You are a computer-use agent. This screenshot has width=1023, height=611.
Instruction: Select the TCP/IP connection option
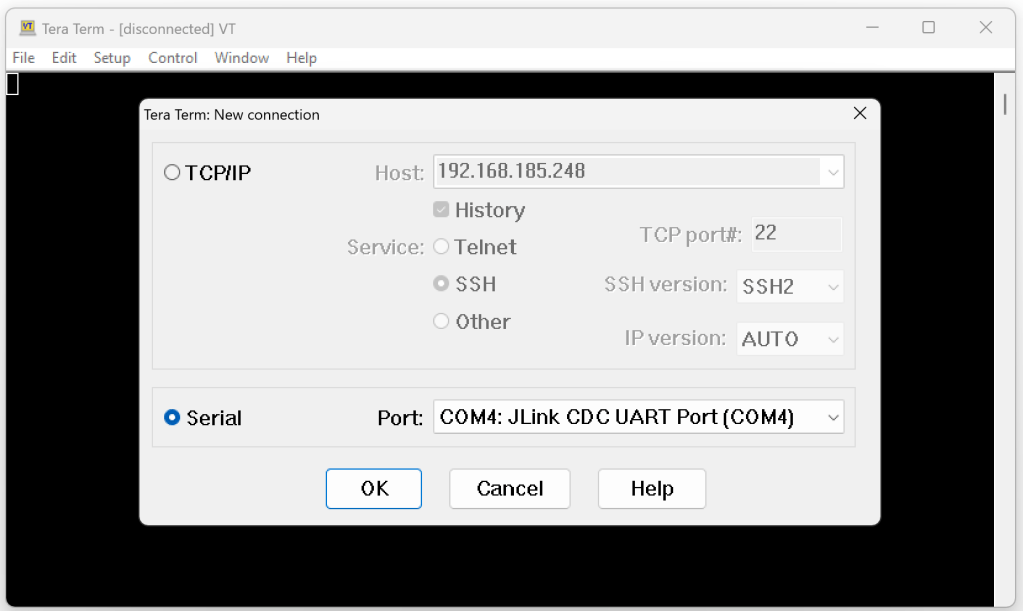(172, 173)
